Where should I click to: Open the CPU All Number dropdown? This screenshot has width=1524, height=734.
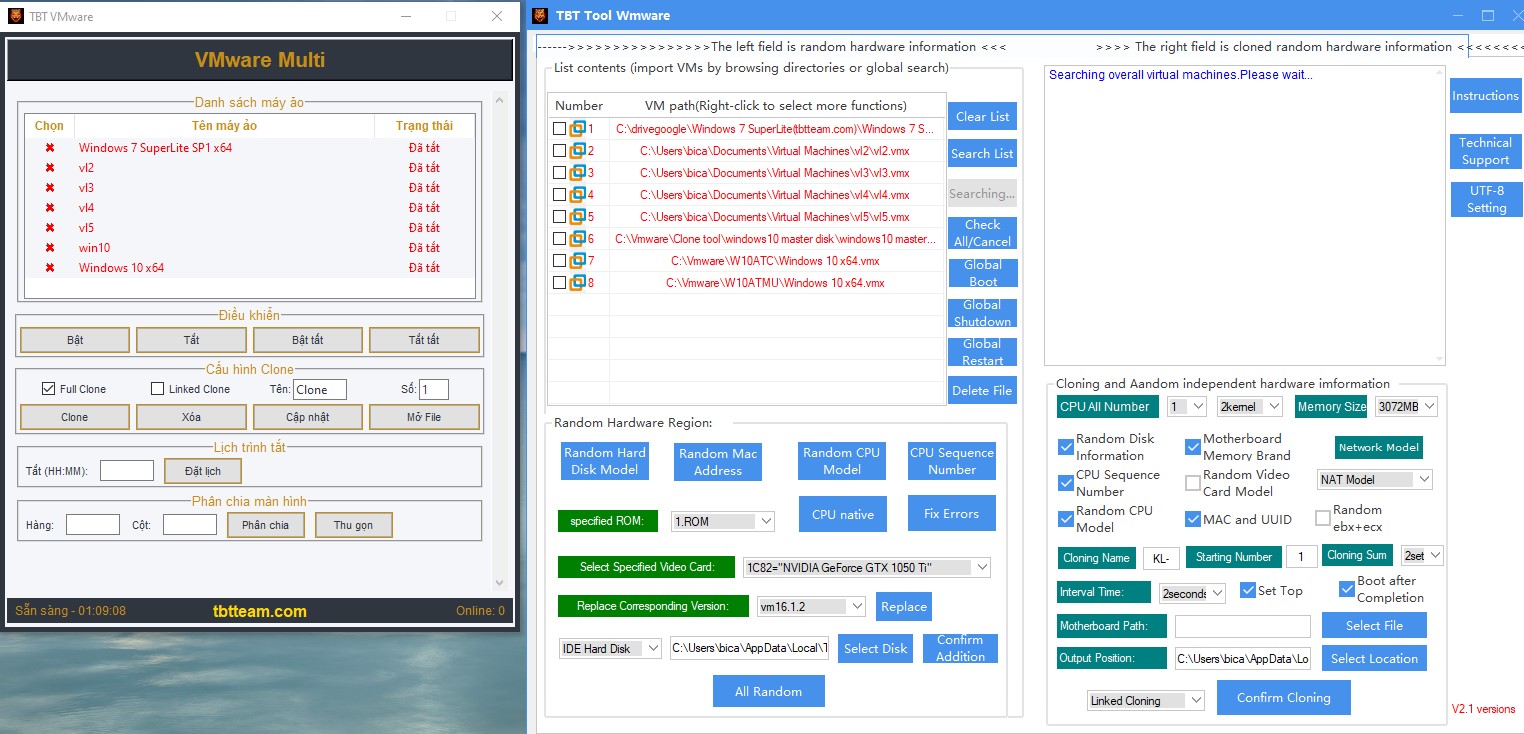click(x=1187, y=406)
